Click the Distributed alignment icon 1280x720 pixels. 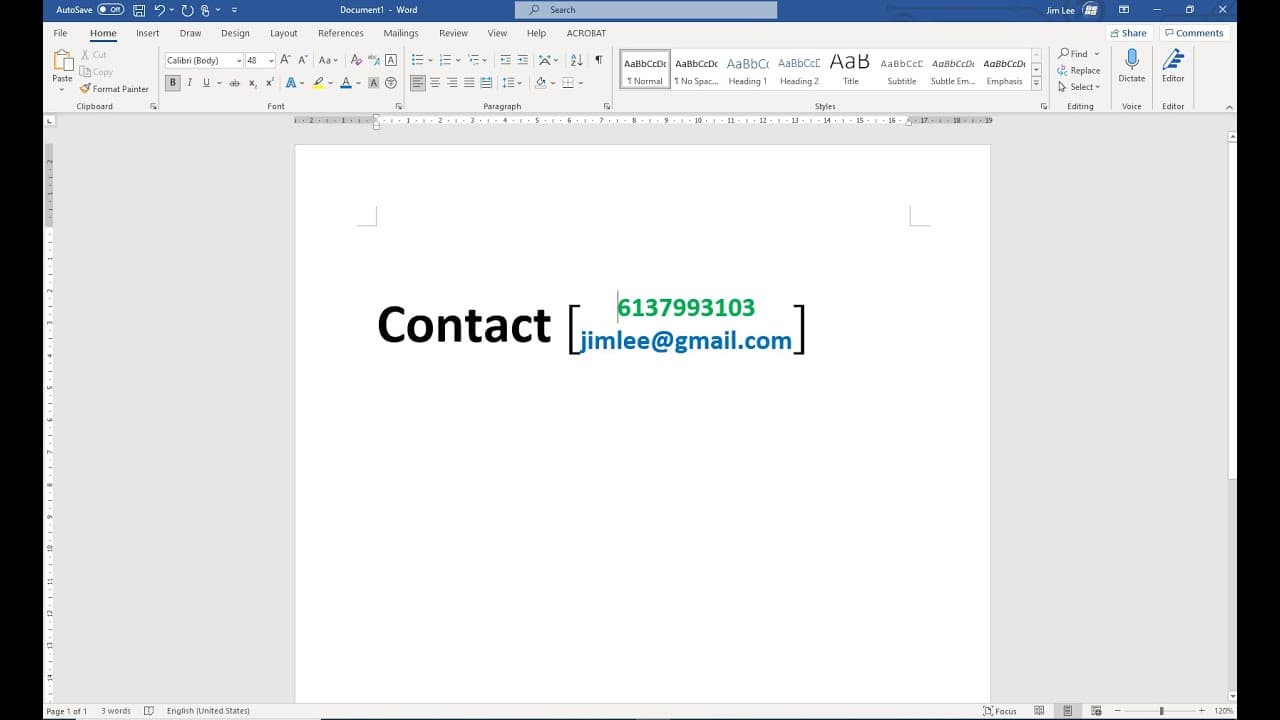click(486, 83)
